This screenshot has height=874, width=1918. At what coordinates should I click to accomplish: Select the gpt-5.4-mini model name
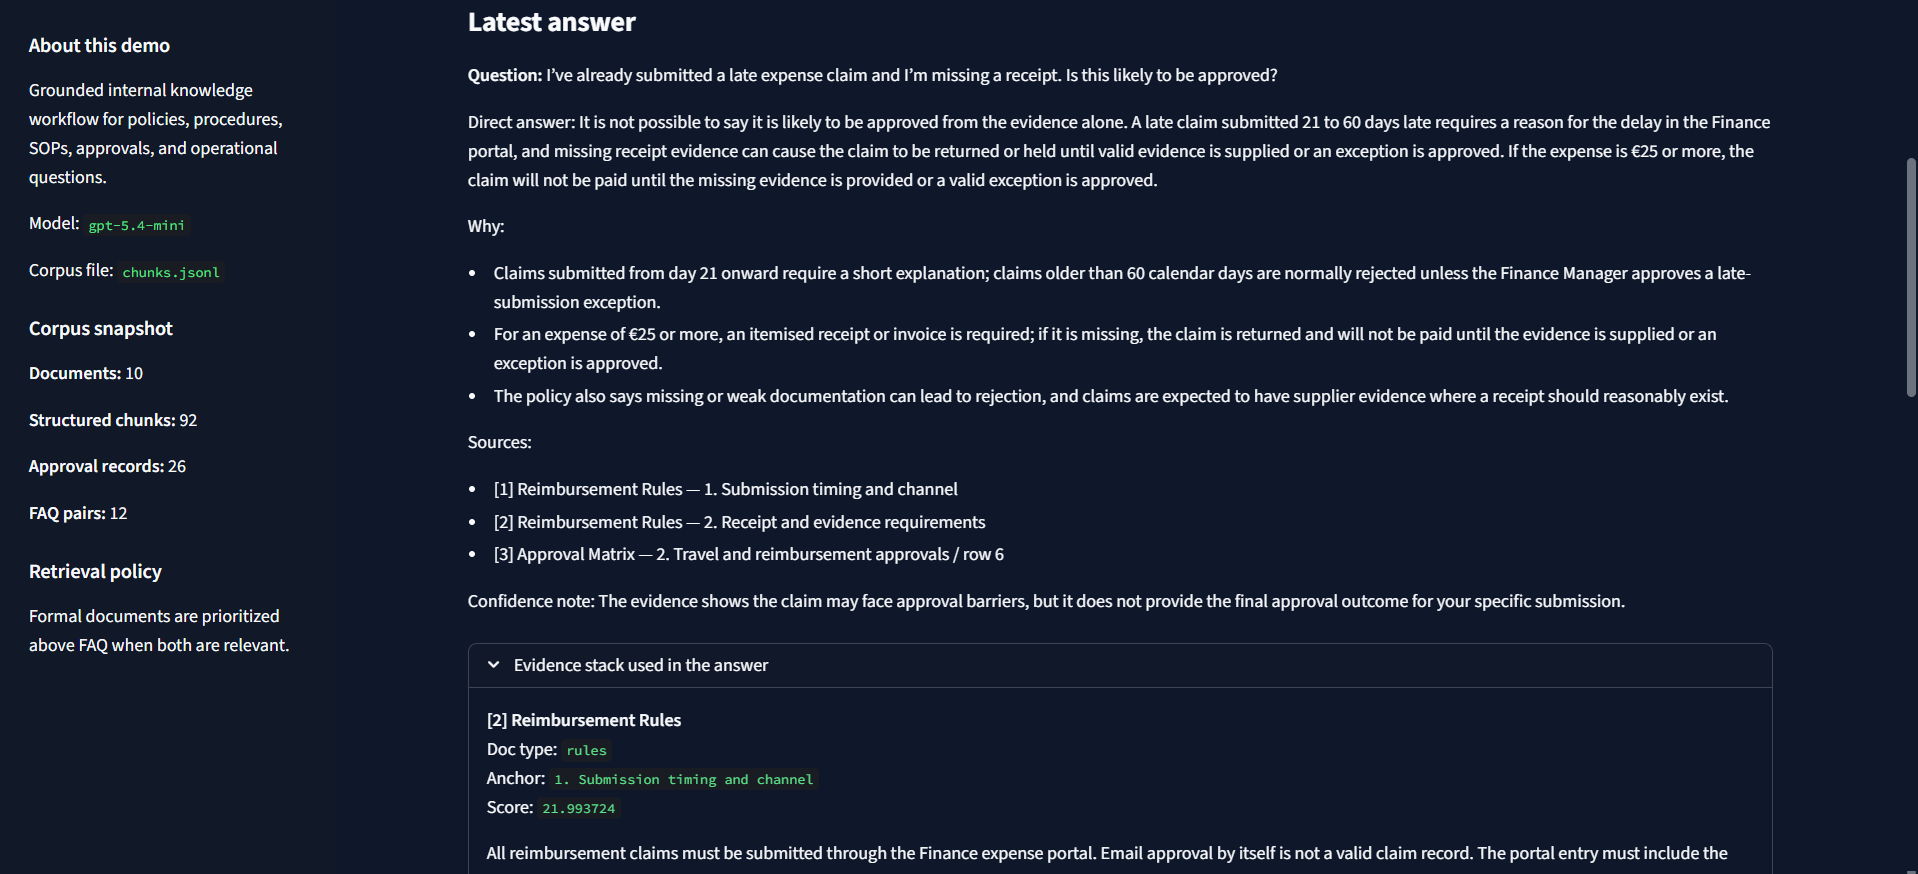pyautogui.click(x=136, y=225)
